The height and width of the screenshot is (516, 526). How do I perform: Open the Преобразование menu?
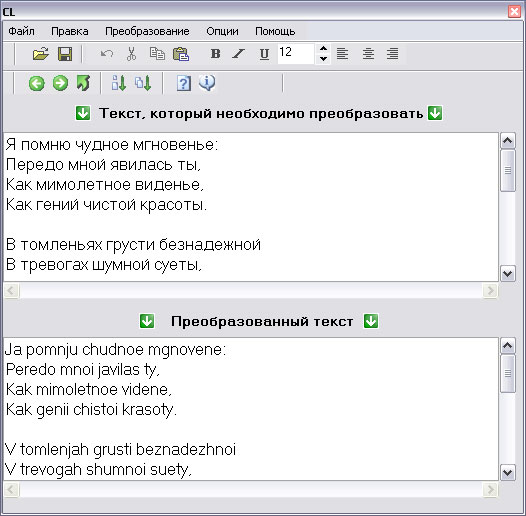tap(147, 31)
